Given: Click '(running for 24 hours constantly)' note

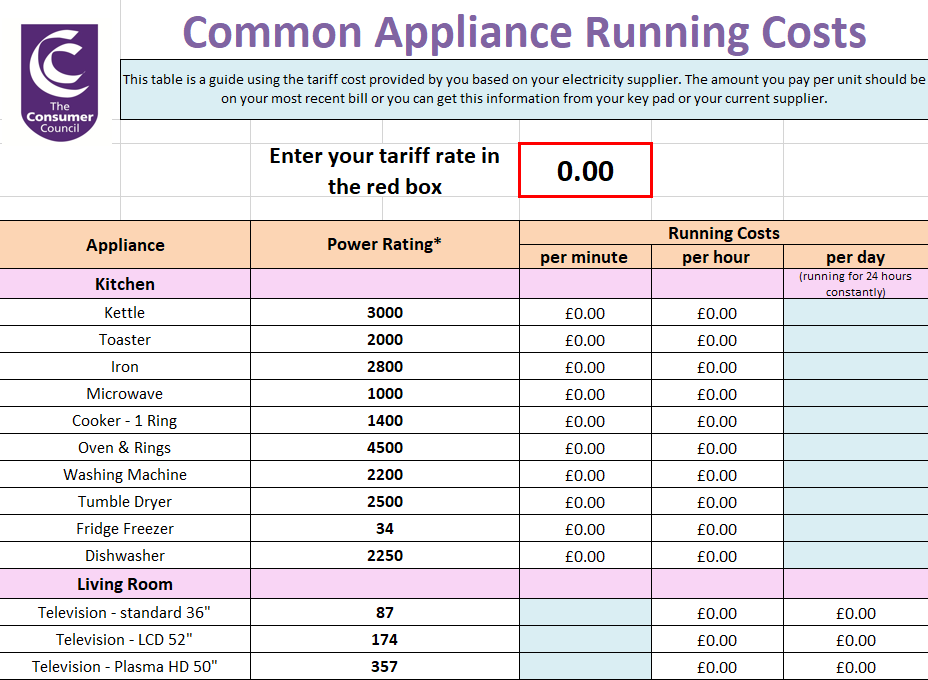Looking at the screenshot, I should pyautogui.click(x=856, y=284).
